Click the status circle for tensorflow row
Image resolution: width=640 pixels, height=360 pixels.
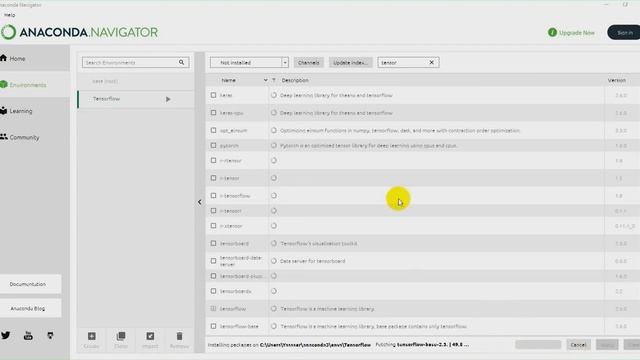pos(273,309)
